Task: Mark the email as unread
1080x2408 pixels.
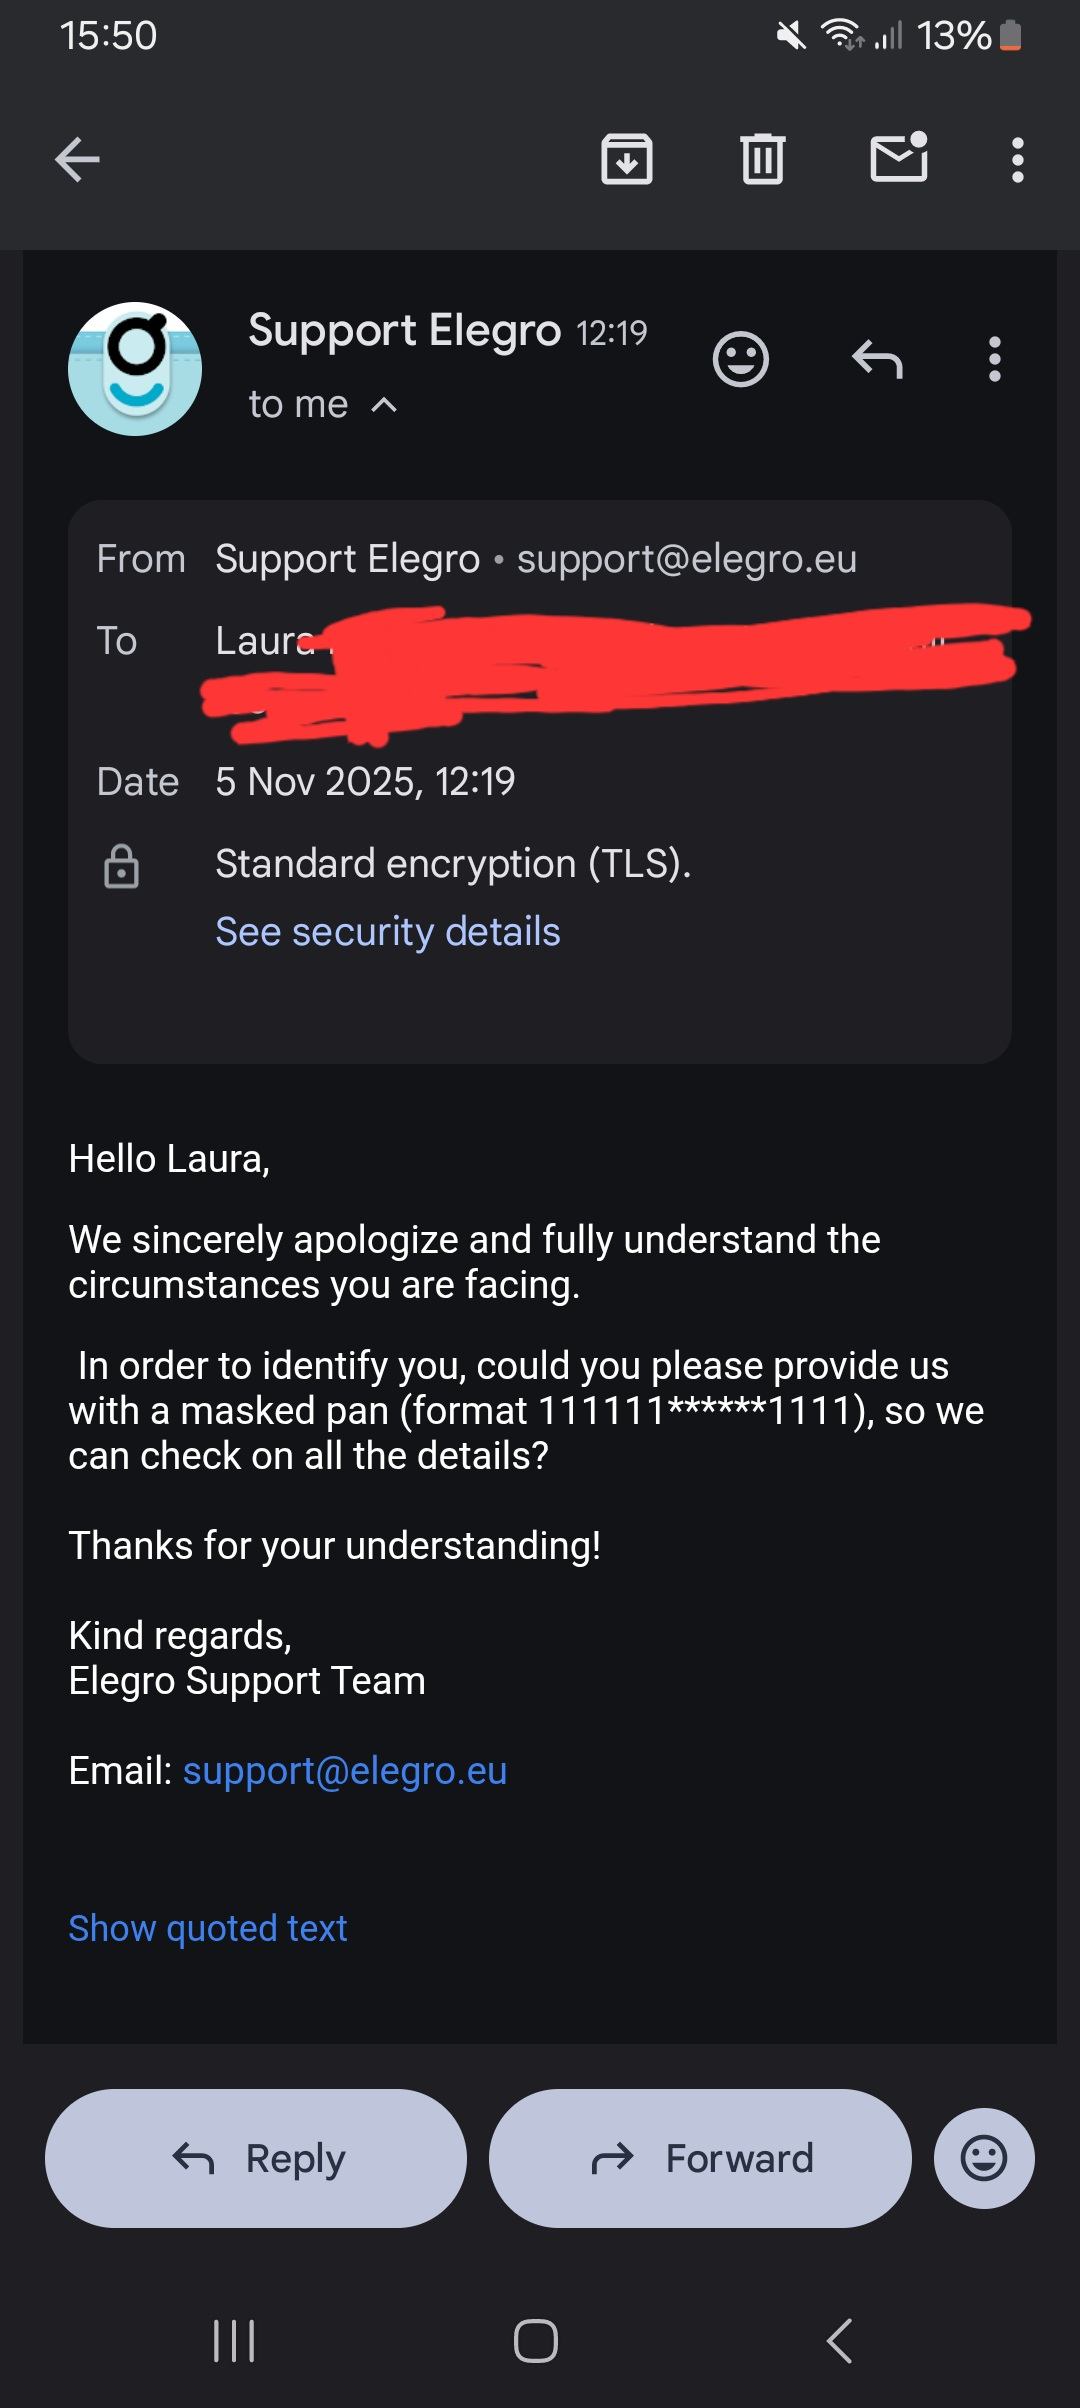Action: (899, 159)
